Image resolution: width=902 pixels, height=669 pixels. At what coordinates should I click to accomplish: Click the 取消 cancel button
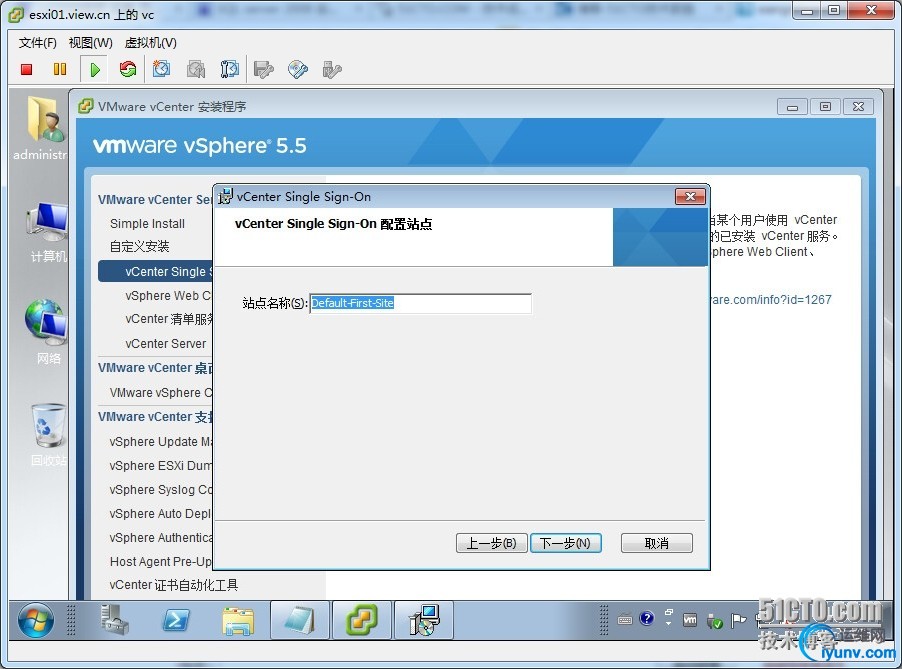click(x=656, y=543)
